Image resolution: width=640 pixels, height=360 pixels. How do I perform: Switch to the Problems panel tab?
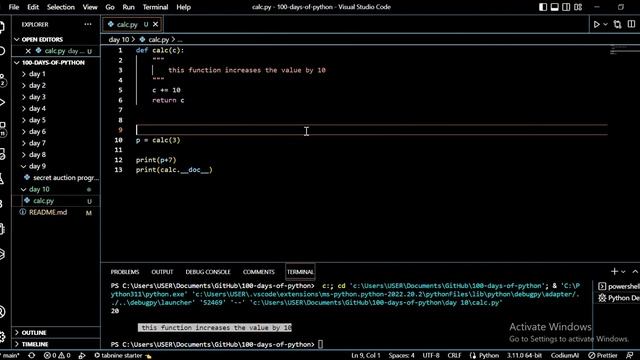(x=125, y=272)
